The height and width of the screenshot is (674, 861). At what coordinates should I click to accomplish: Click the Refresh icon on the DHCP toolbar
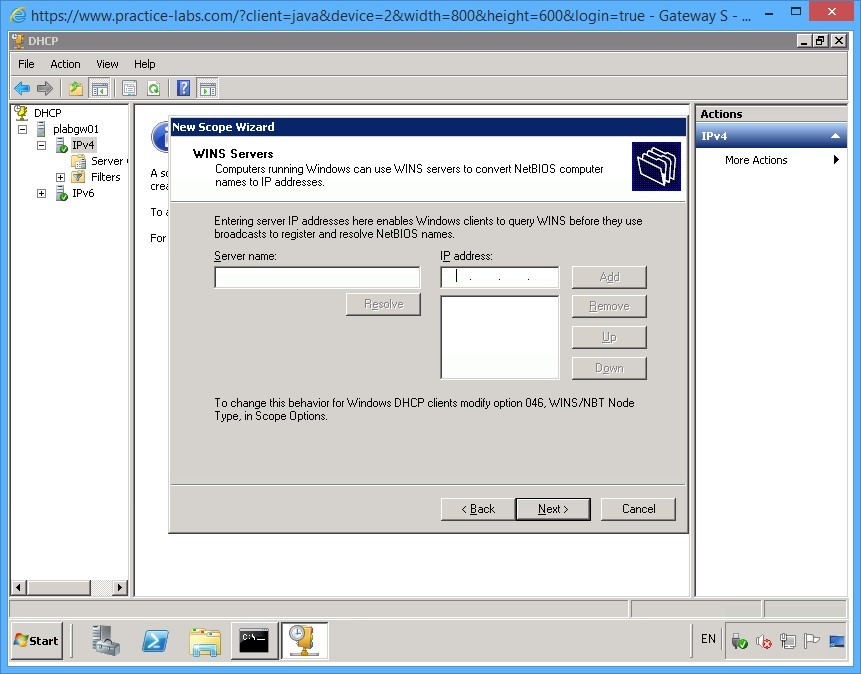tap(155, 88)
